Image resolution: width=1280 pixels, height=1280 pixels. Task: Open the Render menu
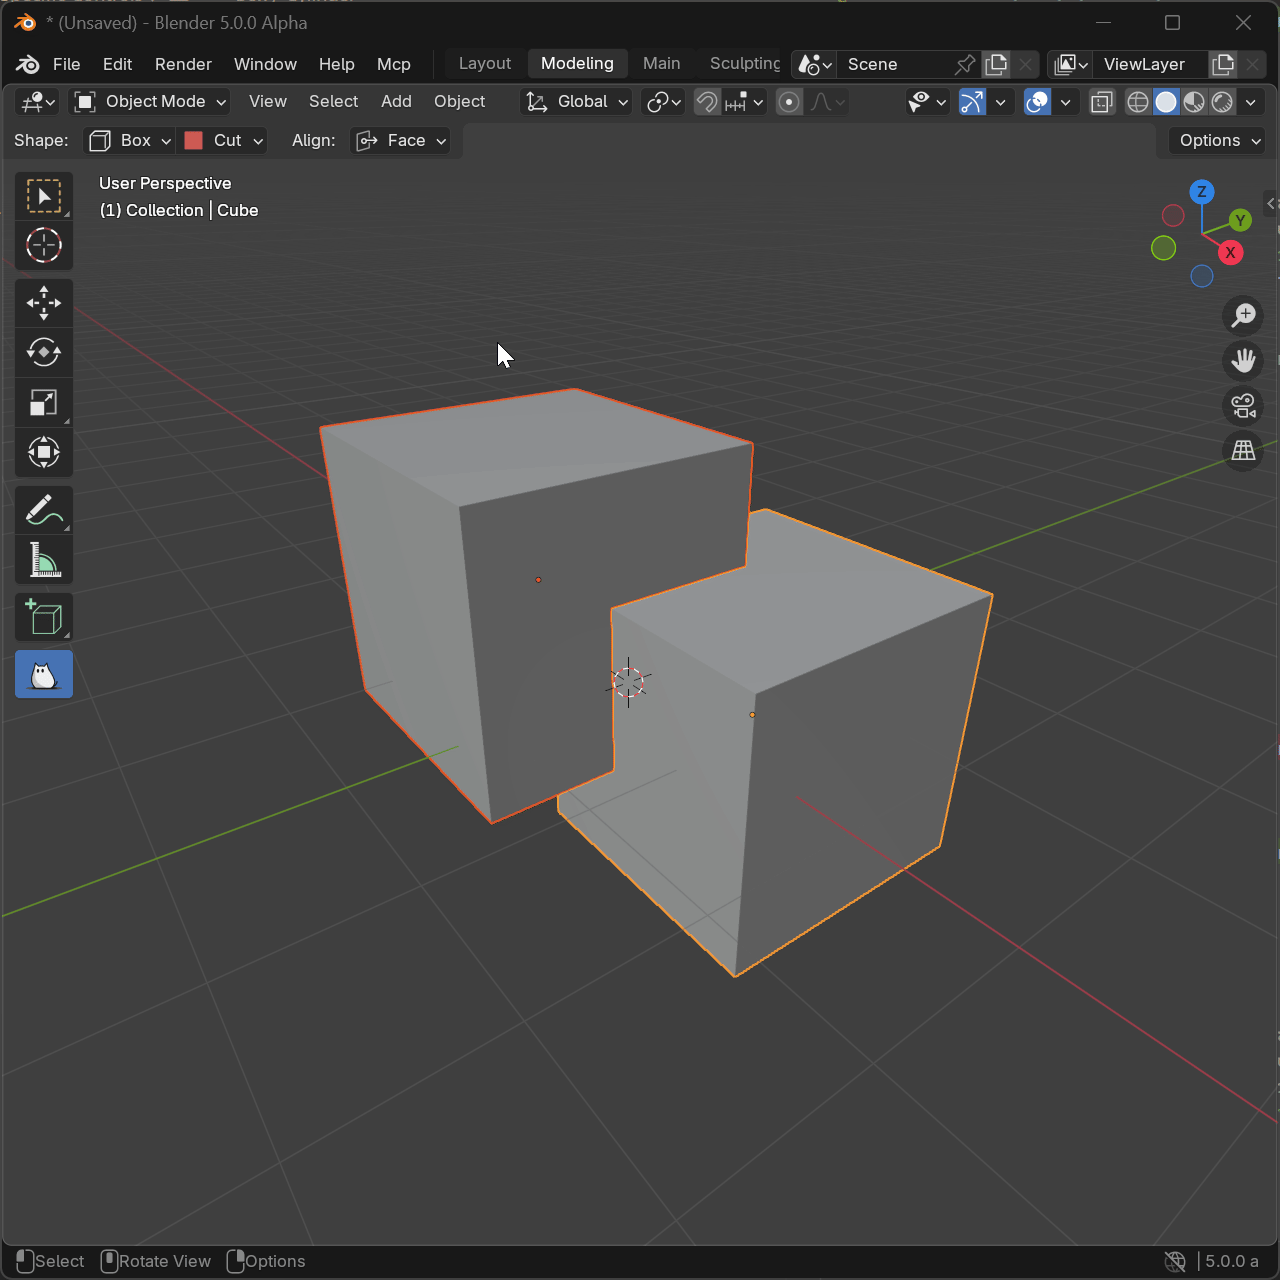(x=183, y=64)
